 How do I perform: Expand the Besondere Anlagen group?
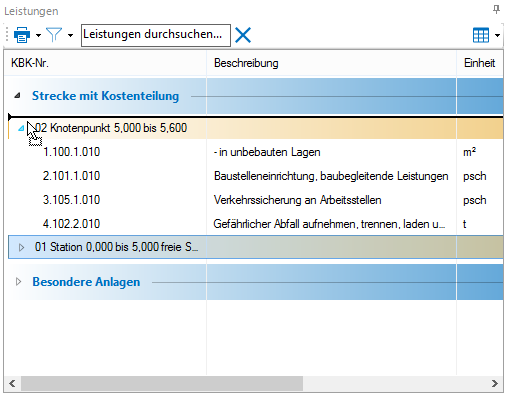click(19, 282)
